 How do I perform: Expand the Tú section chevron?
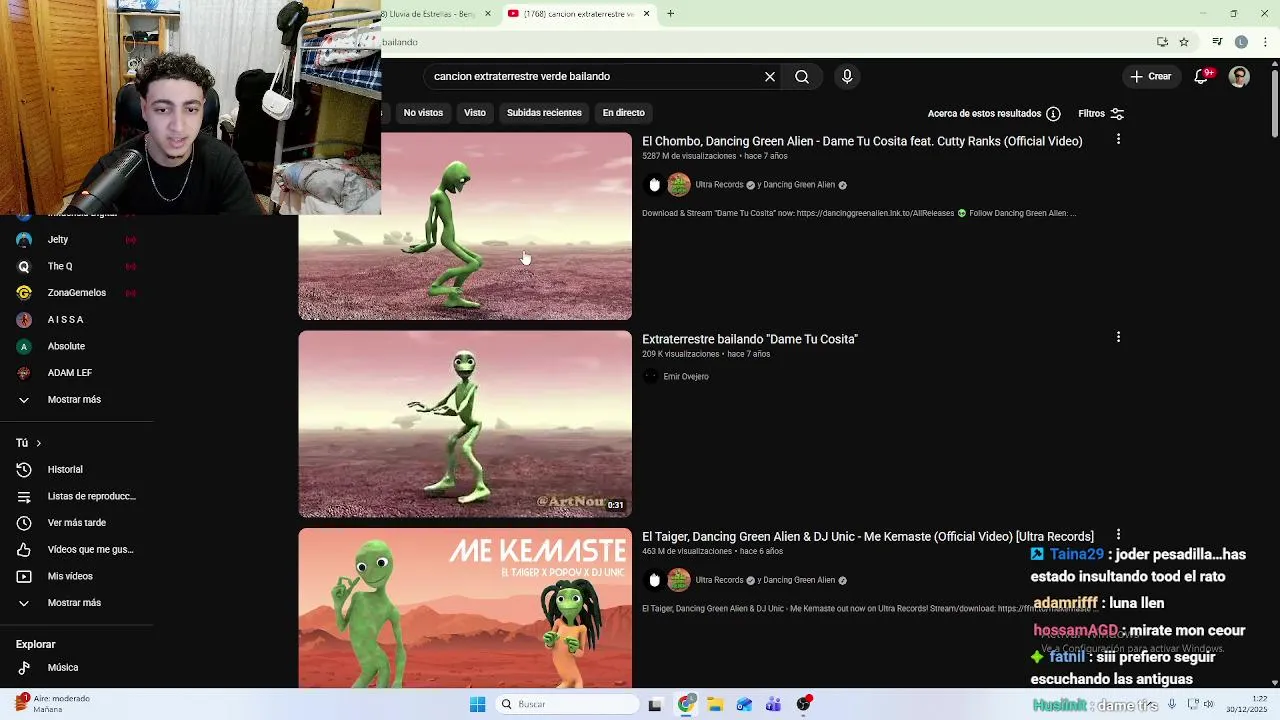38,443
